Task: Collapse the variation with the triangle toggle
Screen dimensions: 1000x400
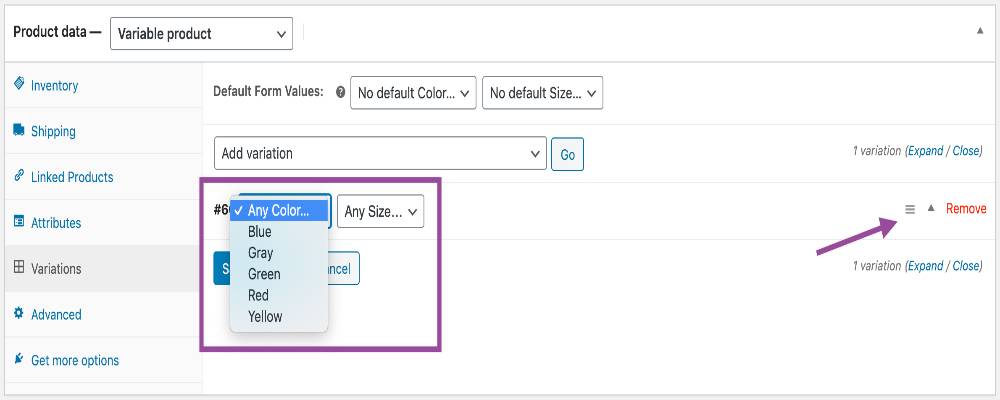Action: coord(931,208)
